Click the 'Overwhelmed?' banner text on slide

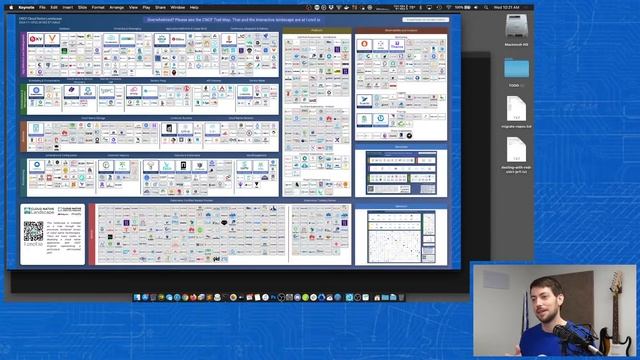233,20
